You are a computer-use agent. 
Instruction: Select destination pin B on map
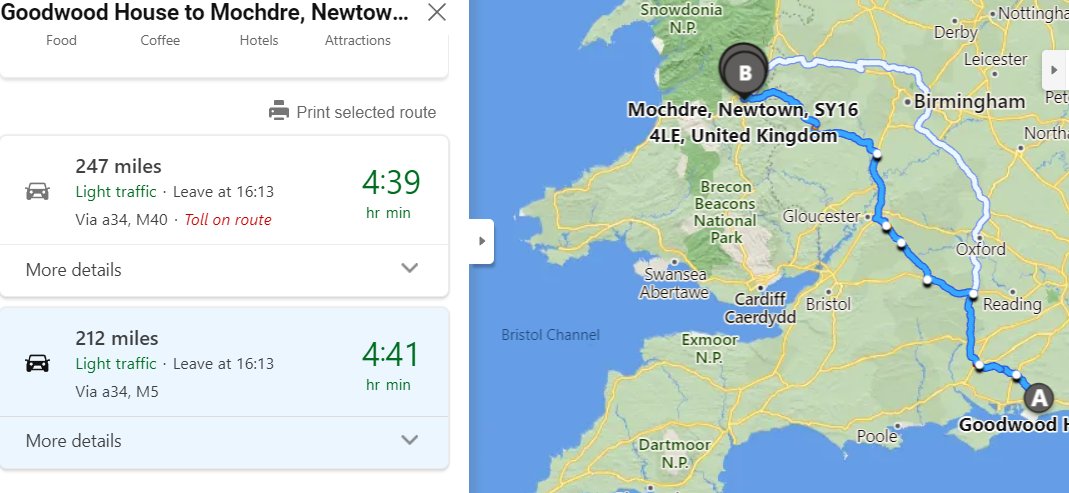point(744,71)
